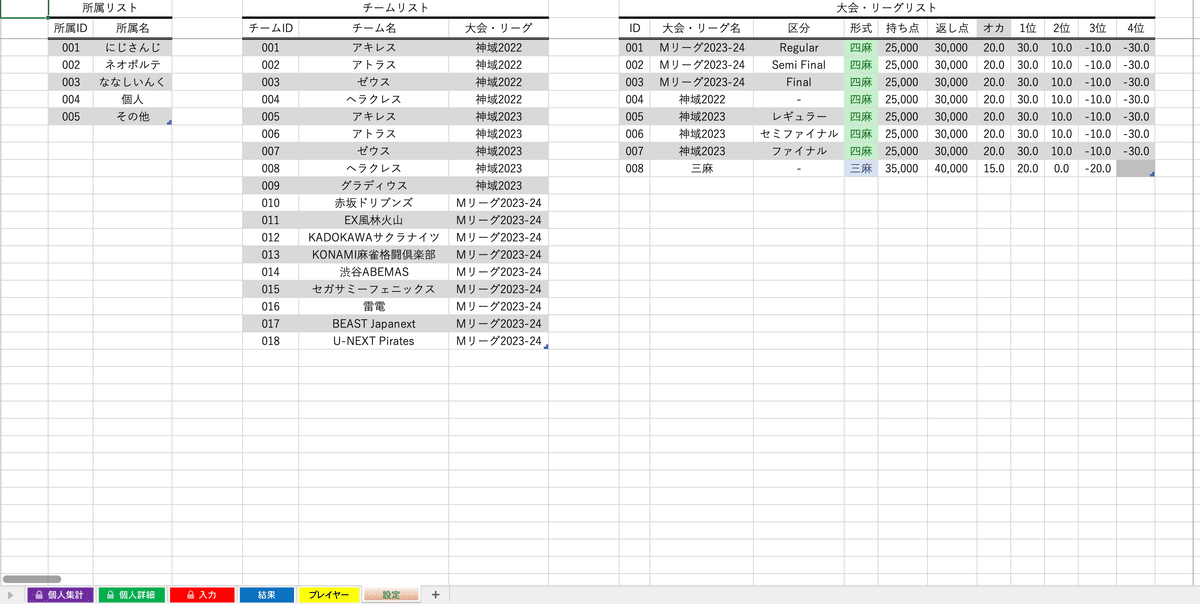1200x604 pixels.
Task: Select the 所属名 header cell
Action: click(133, 28)
